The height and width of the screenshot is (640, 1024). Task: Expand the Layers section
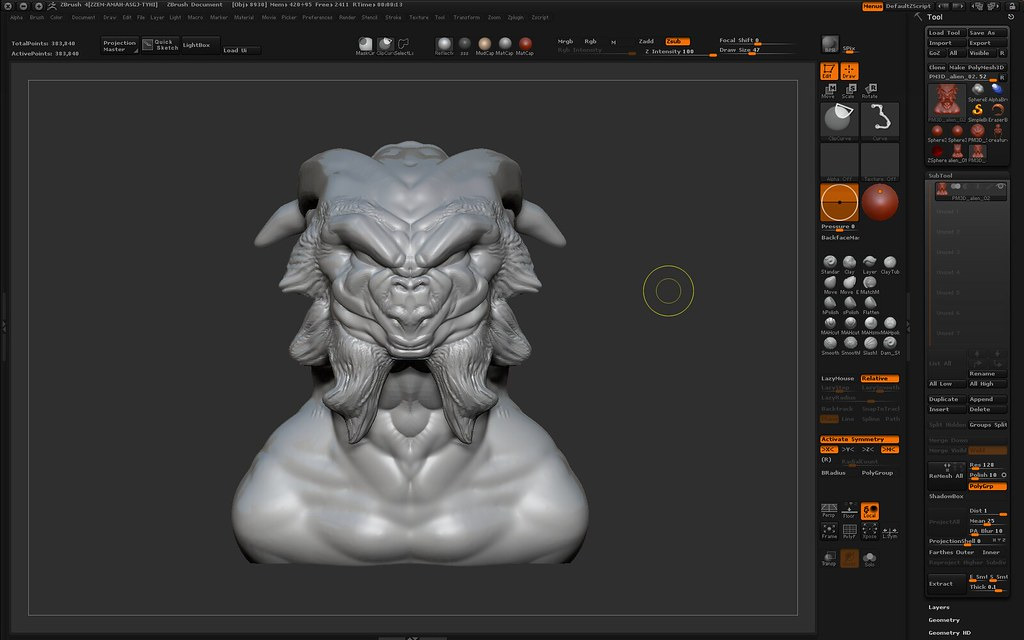click(x=939, y=607)
